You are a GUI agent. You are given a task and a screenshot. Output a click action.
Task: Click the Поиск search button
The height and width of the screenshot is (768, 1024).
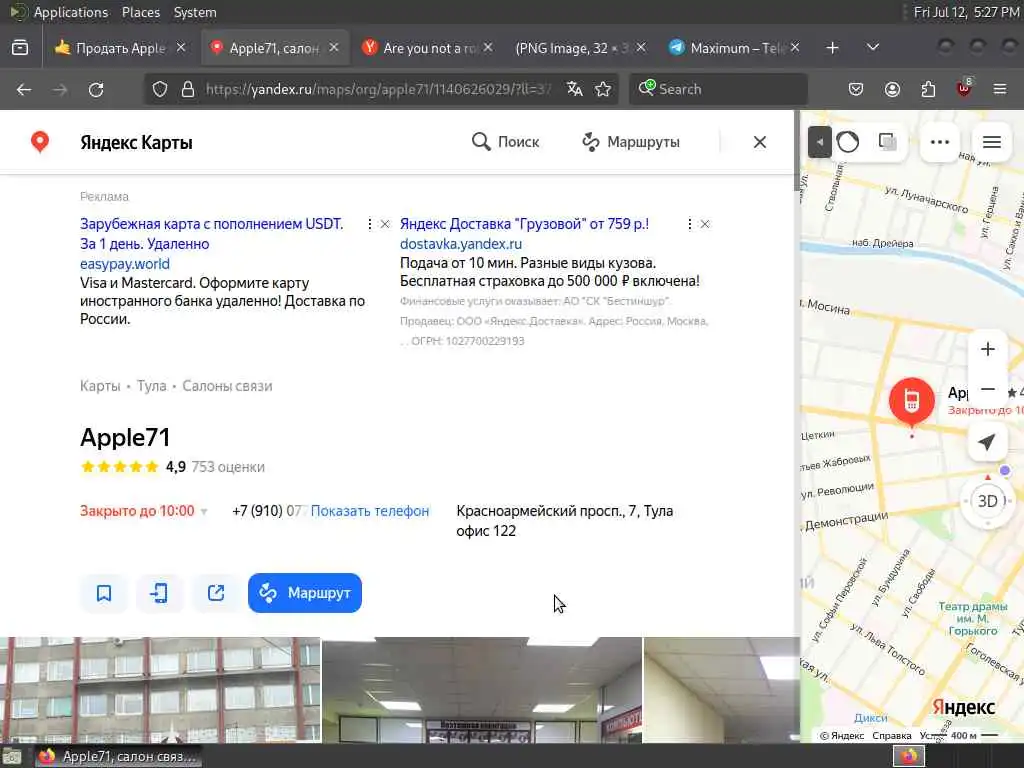[x=505, y=142]
